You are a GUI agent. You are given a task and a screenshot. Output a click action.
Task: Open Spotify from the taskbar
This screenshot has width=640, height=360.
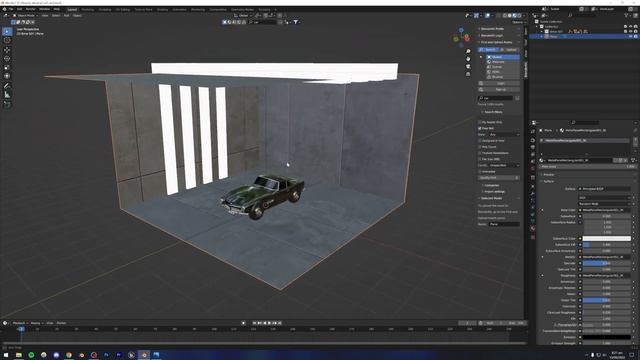pos(31,355)
